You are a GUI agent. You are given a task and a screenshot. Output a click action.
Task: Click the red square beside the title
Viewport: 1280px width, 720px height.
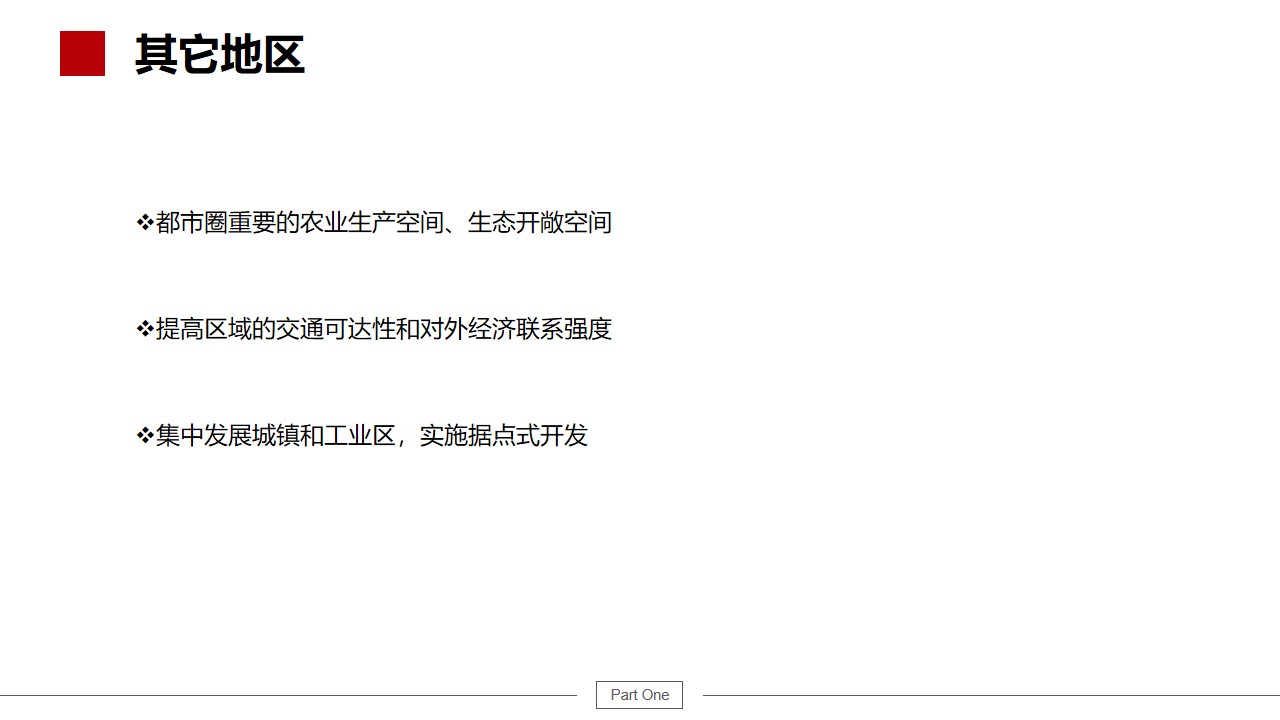(x=82, y=53)
